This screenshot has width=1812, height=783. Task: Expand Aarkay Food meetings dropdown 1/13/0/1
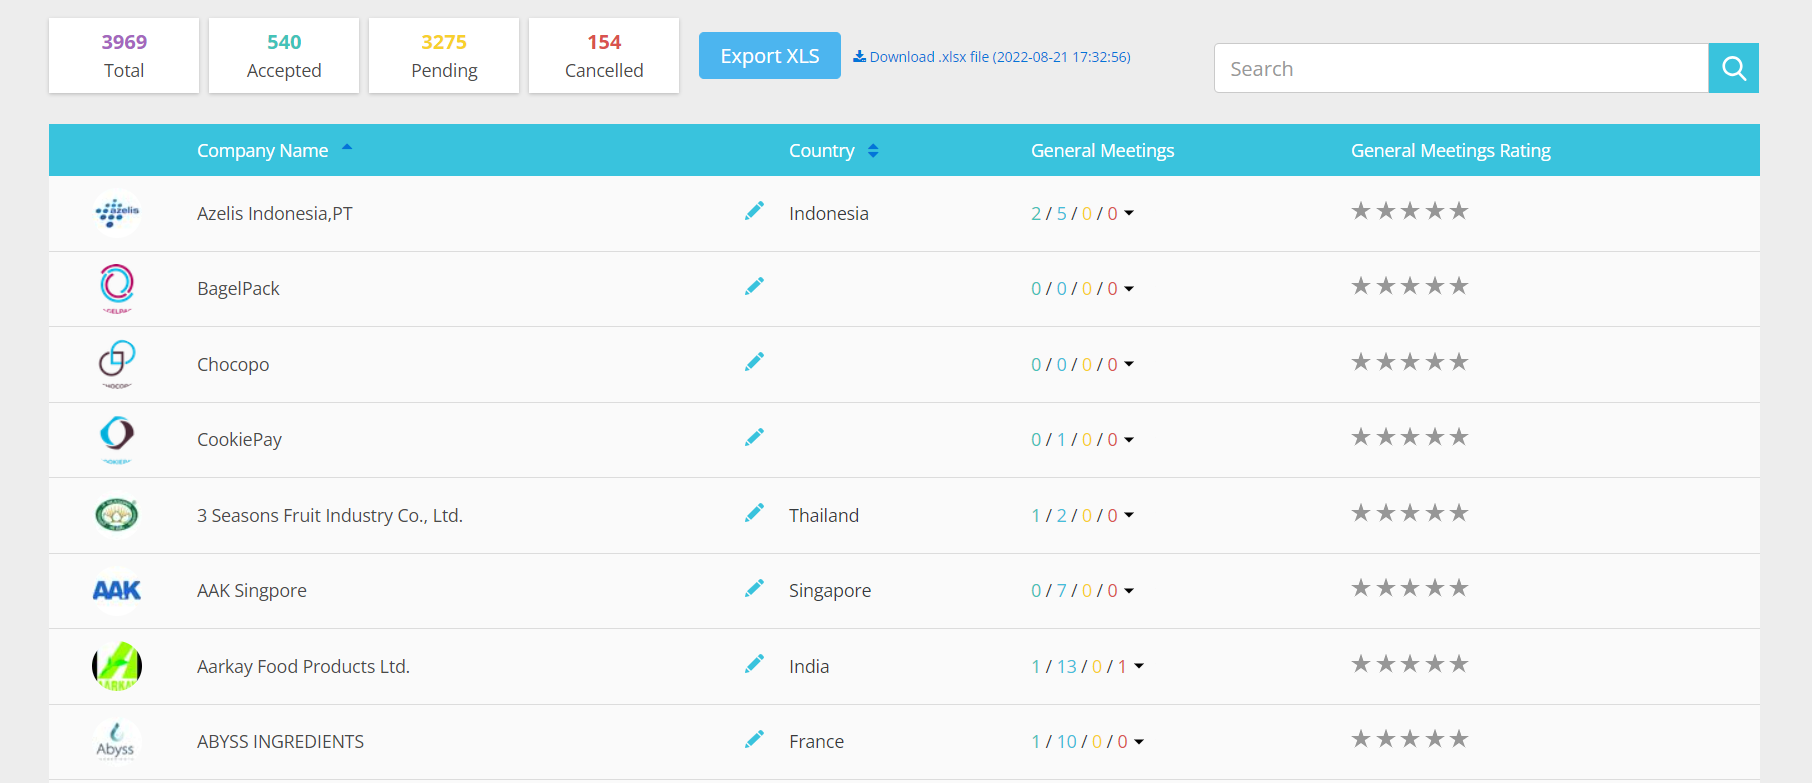point(1139,666)
